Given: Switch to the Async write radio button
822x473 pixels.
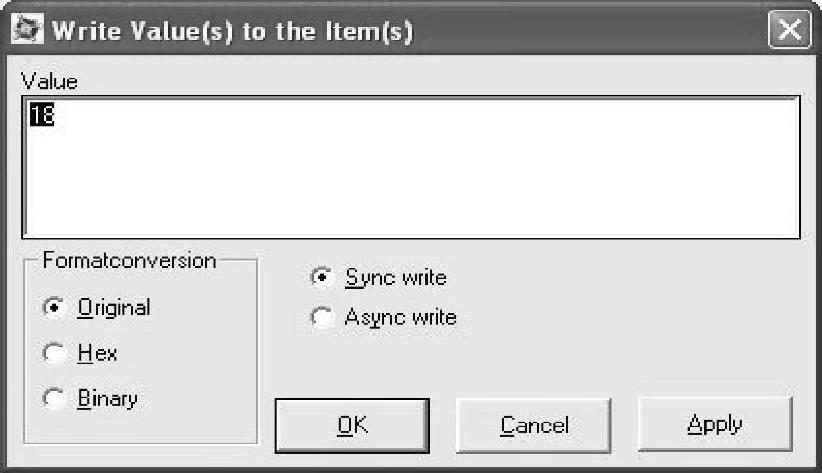Looking at the screenshot, I should (x=322, y=318).
